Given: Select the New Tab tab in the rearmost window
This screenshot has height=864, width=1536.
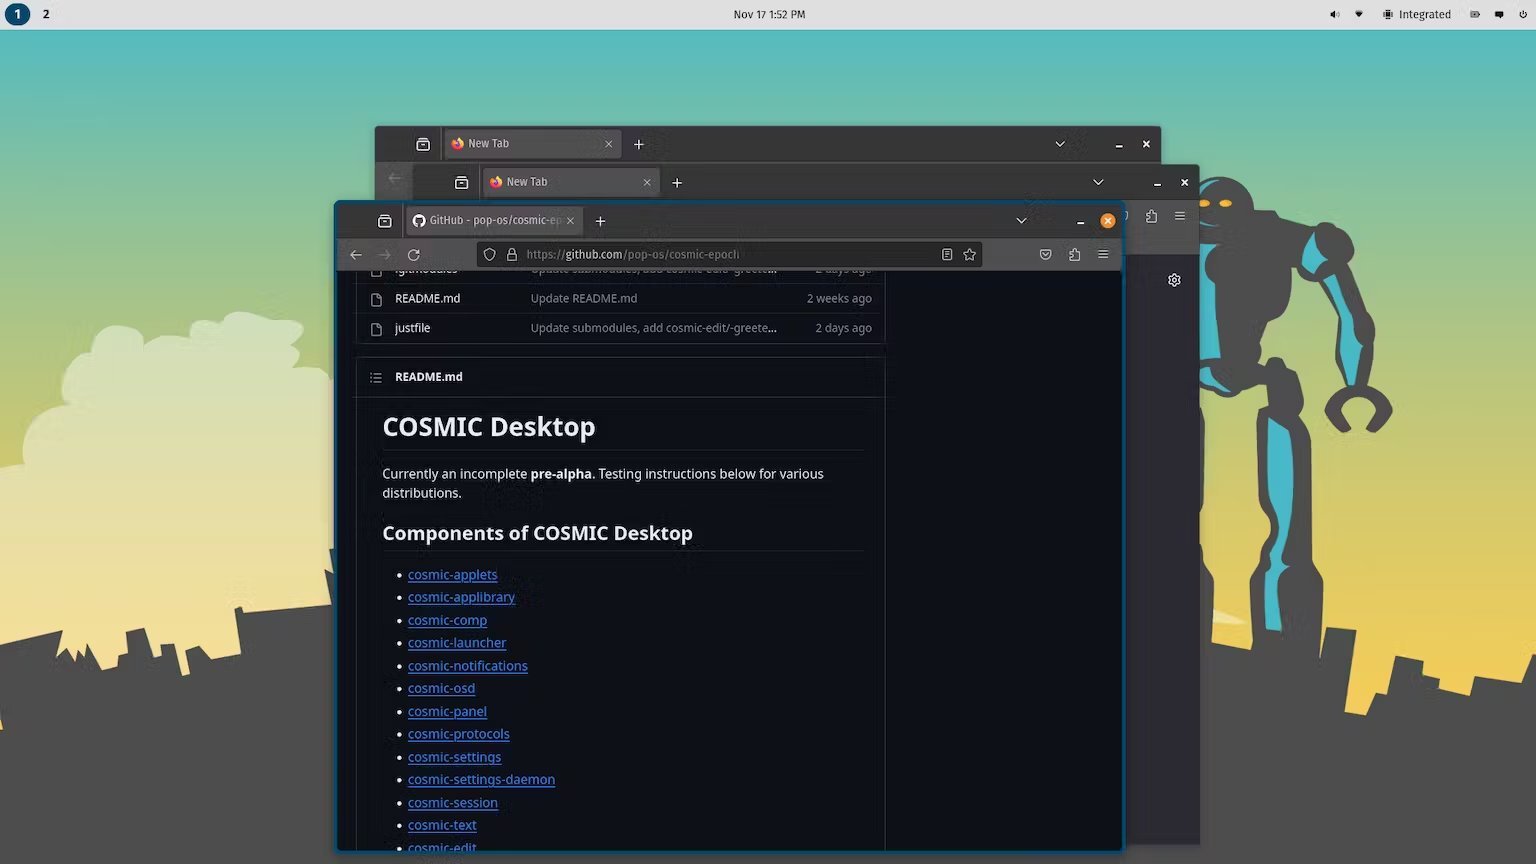Looking at the screenshot, I should pyautogui.click(x=532, y=144).
